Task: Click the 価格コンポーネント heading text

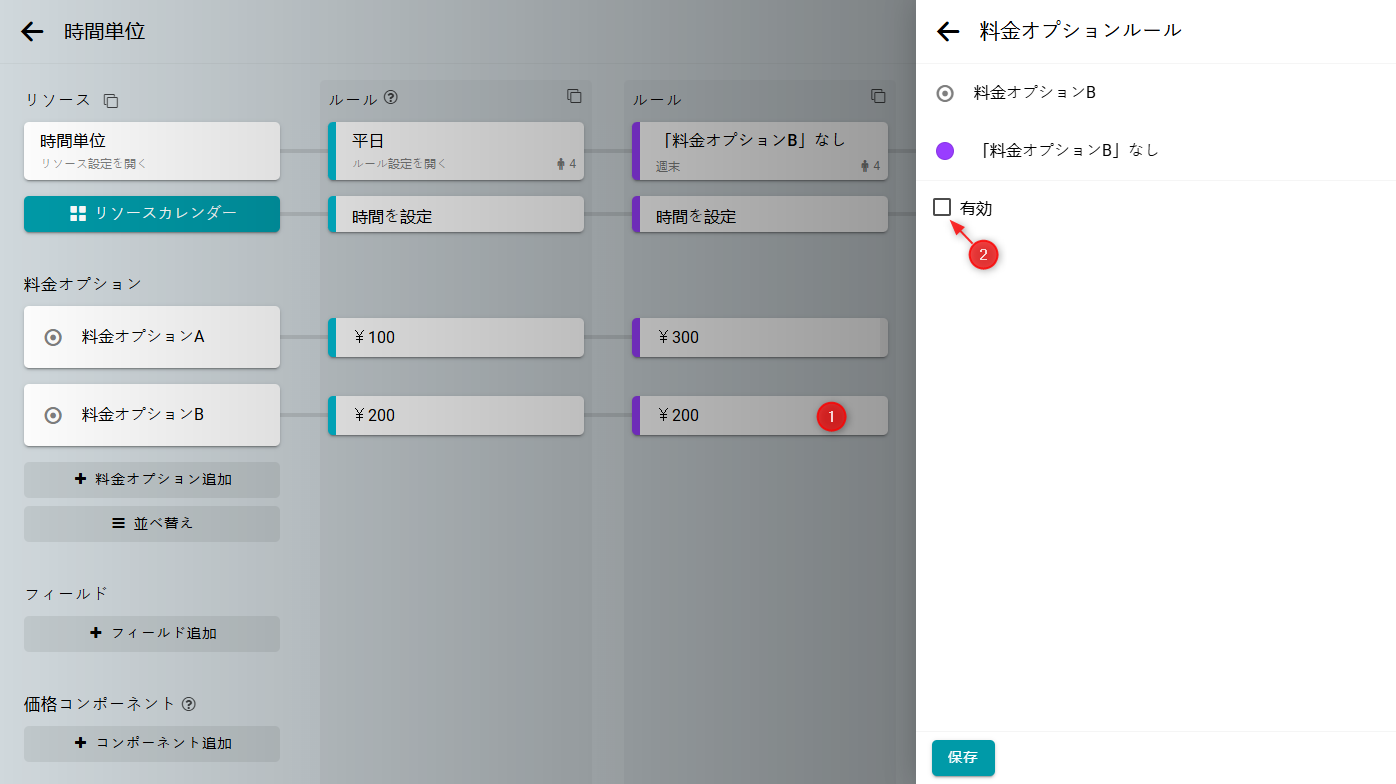Action: point(100,704)
